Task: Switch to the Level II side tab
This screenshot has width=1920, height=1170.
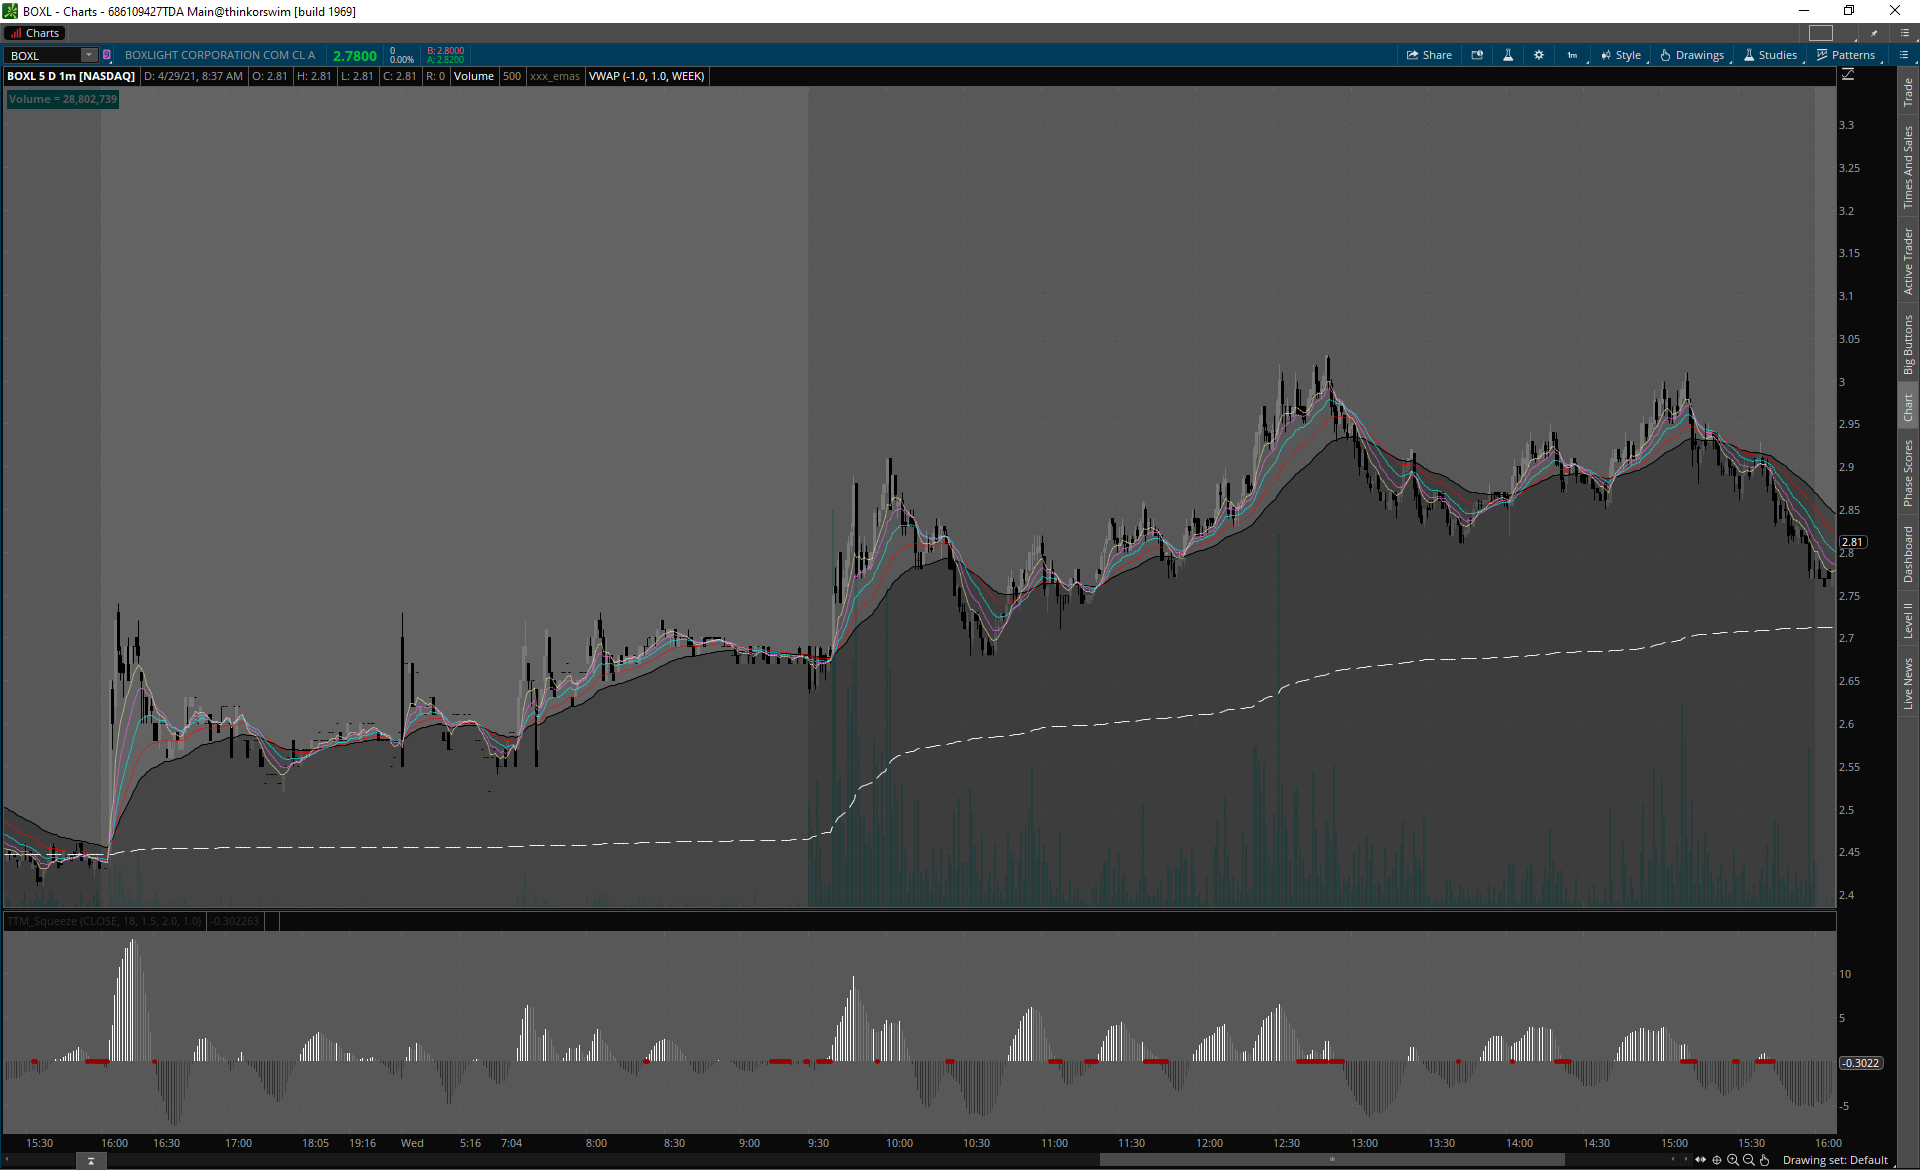Action: (x=1908, y=620)
